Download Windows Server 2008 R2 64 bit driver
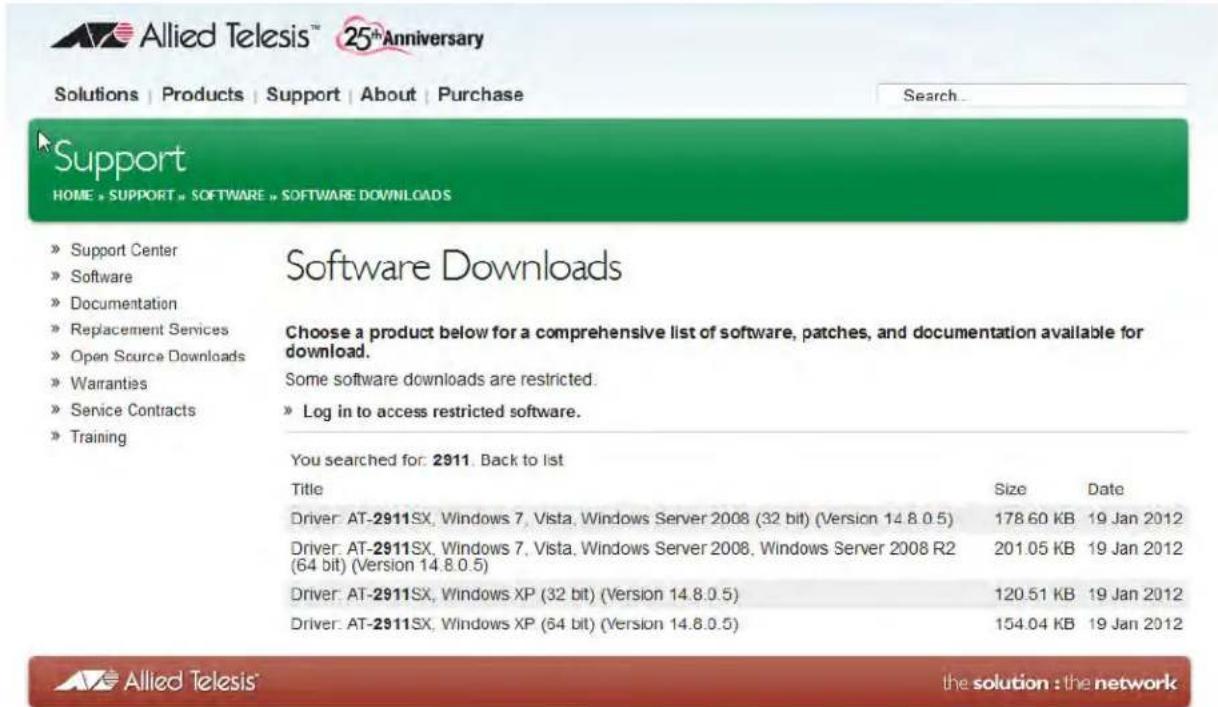1218x707 pixels. pos(623,556)
